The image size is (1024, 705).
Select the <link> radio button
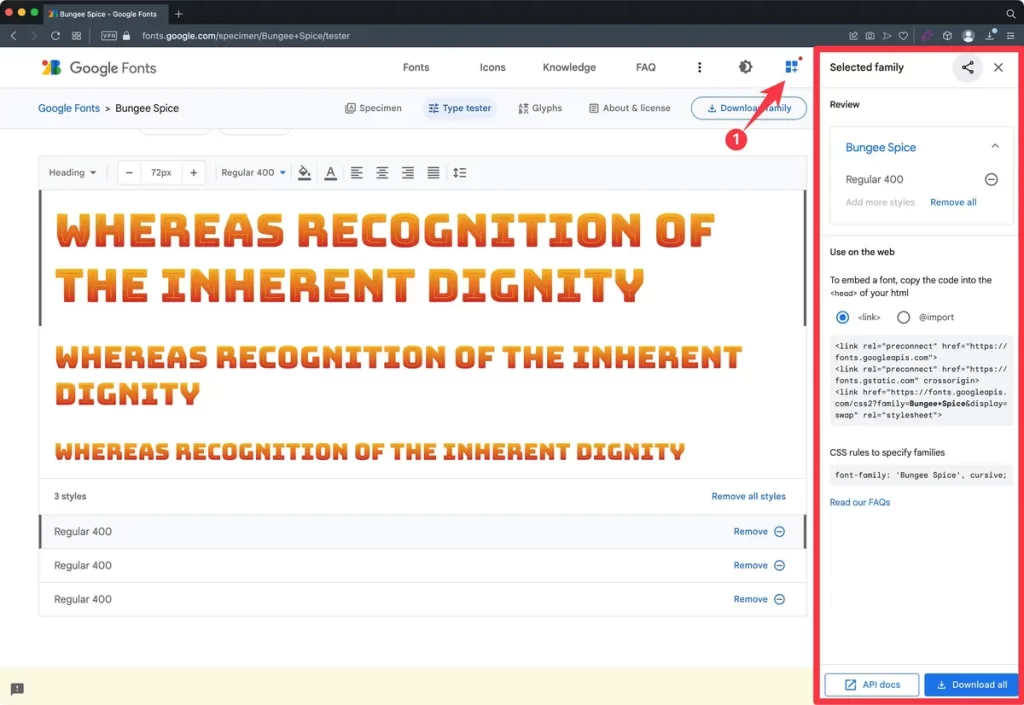click(x=842, y=317)
